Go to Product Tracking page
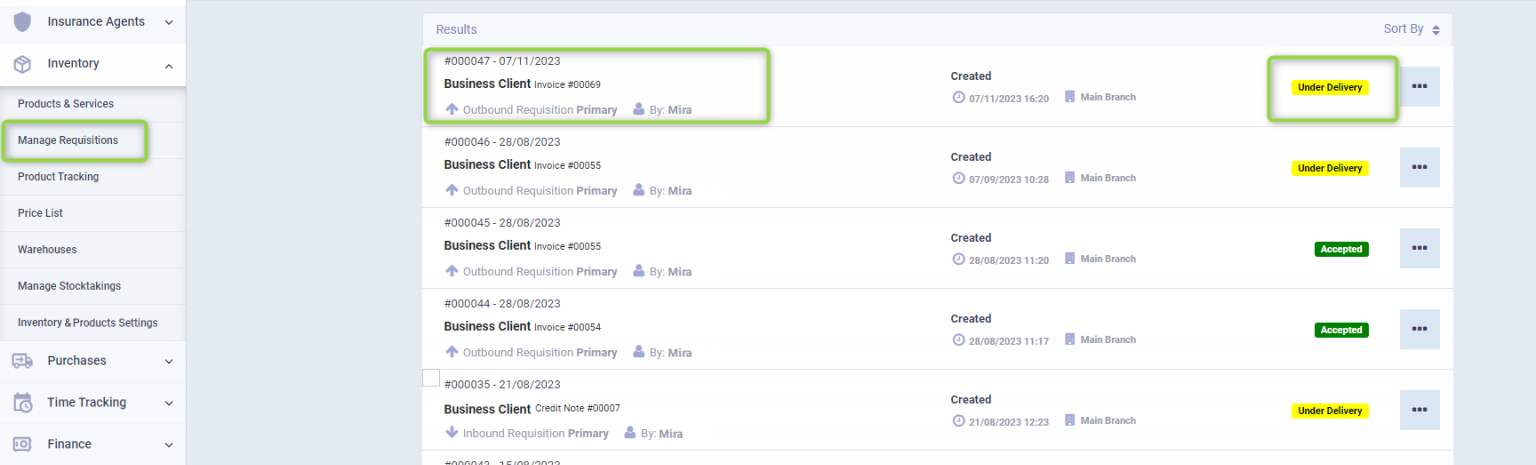1536x465 pixels. [58, 177]
